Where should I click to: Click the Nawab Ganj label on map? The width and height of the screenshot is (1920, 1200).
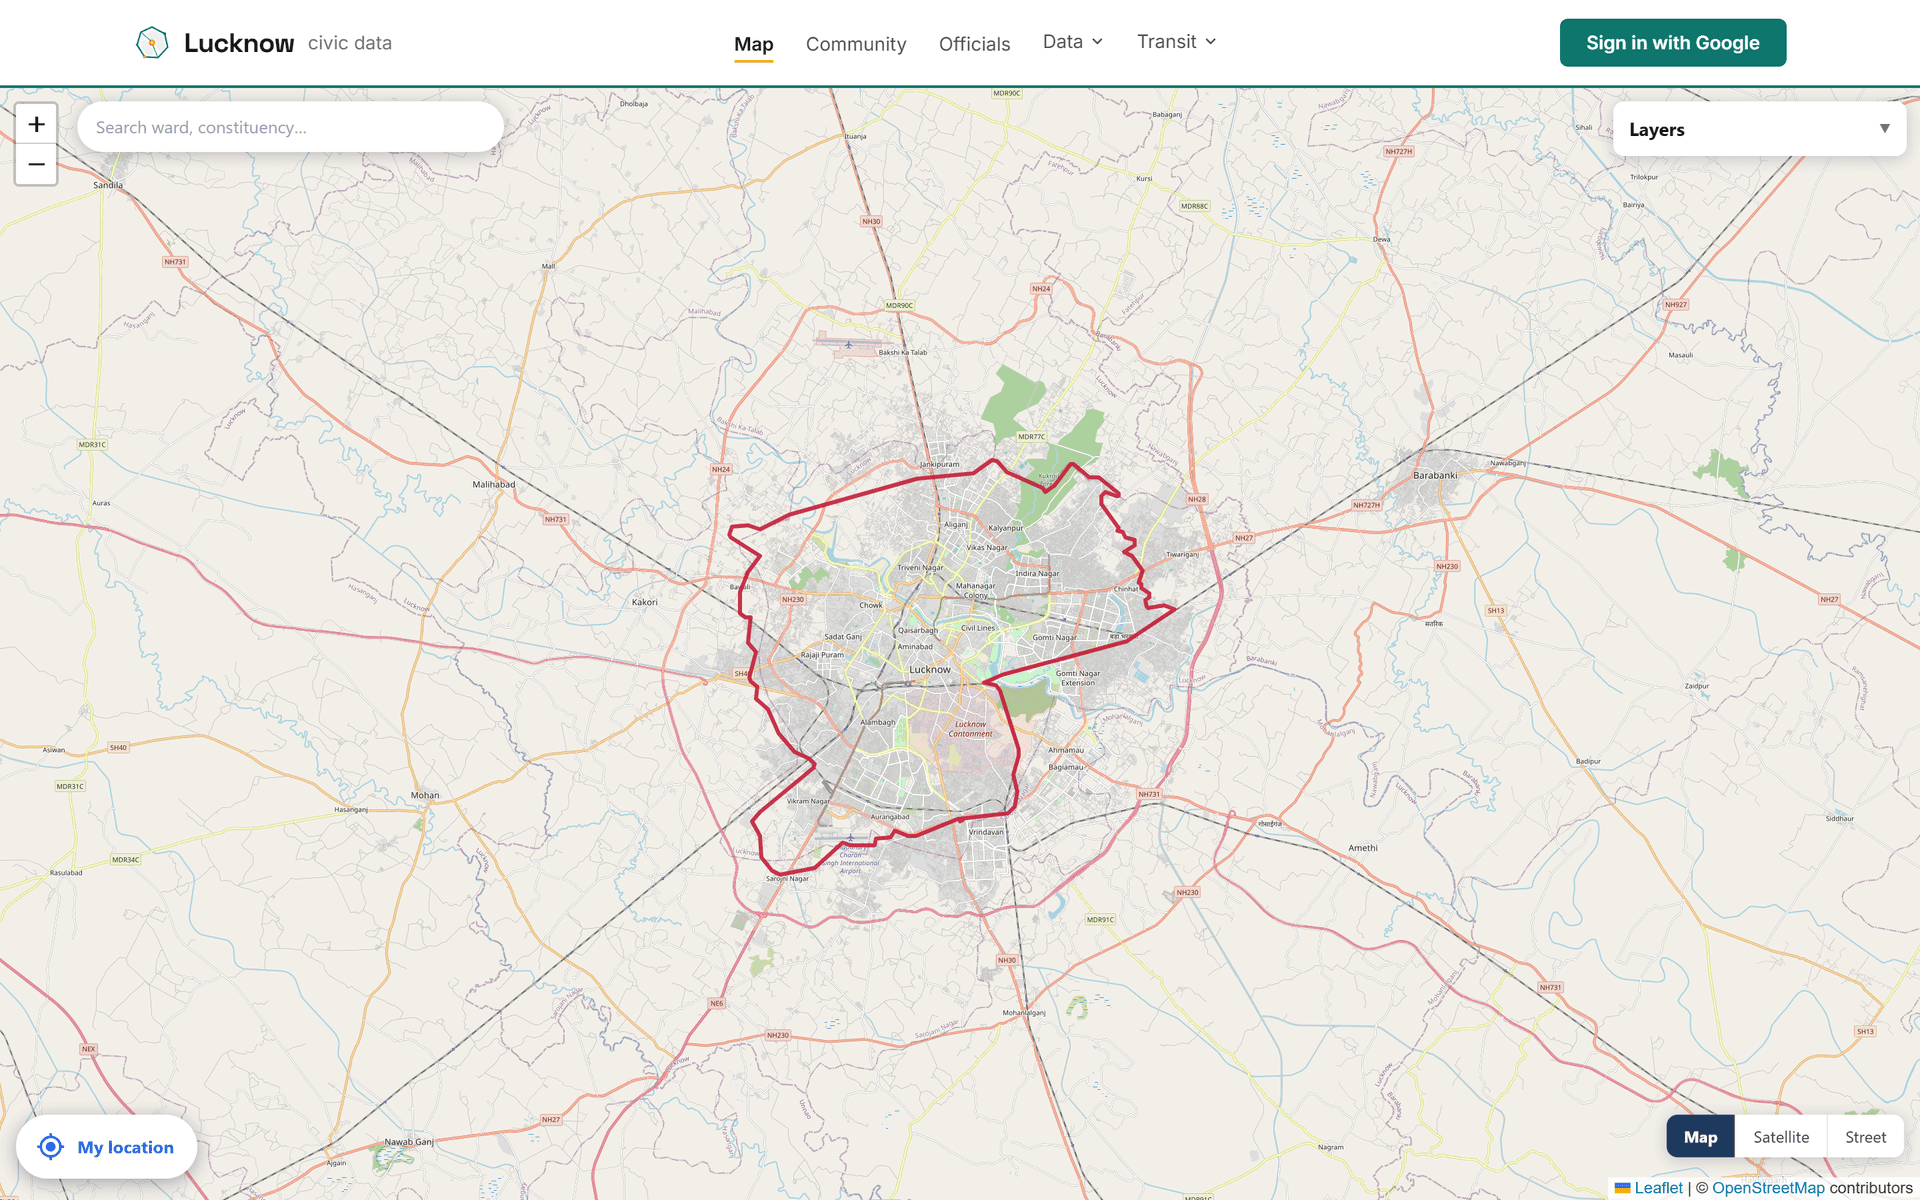coord(409,1141)
